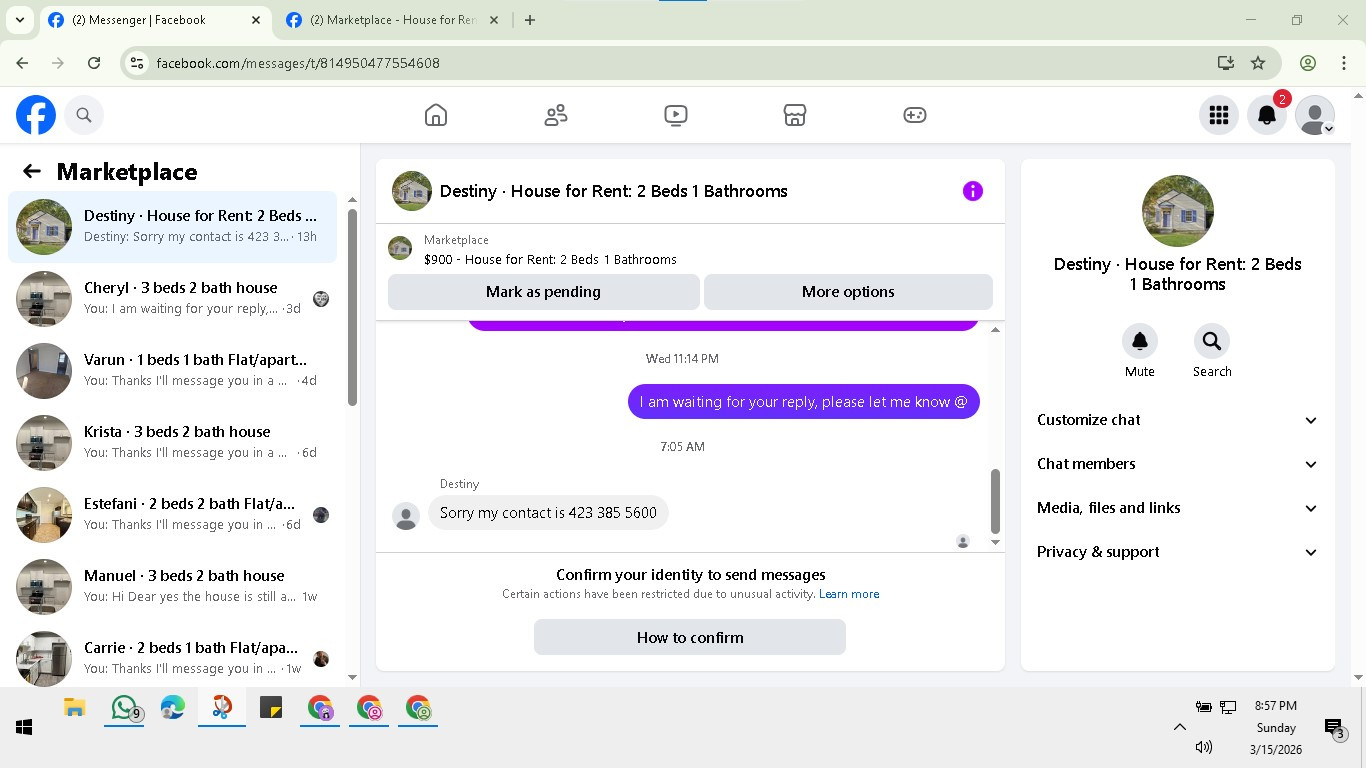Open the Facebook menu grid icon
The height and width of the screenshot is (768, 1366).
[1219, 115]
